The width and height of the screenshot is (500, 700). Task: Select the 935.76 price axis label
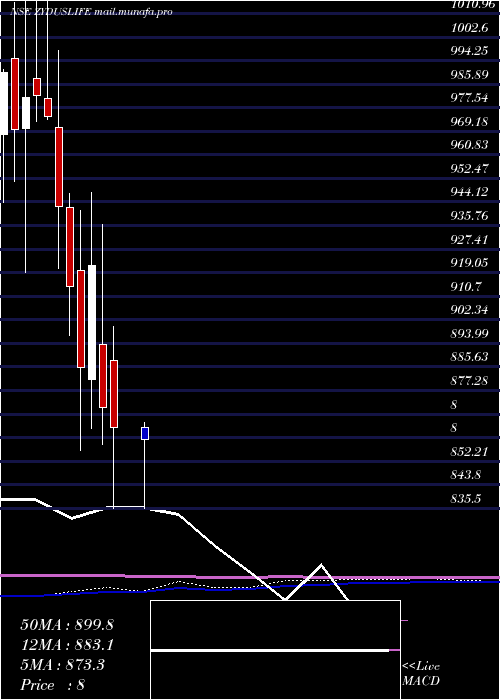[x=469, y=215]
